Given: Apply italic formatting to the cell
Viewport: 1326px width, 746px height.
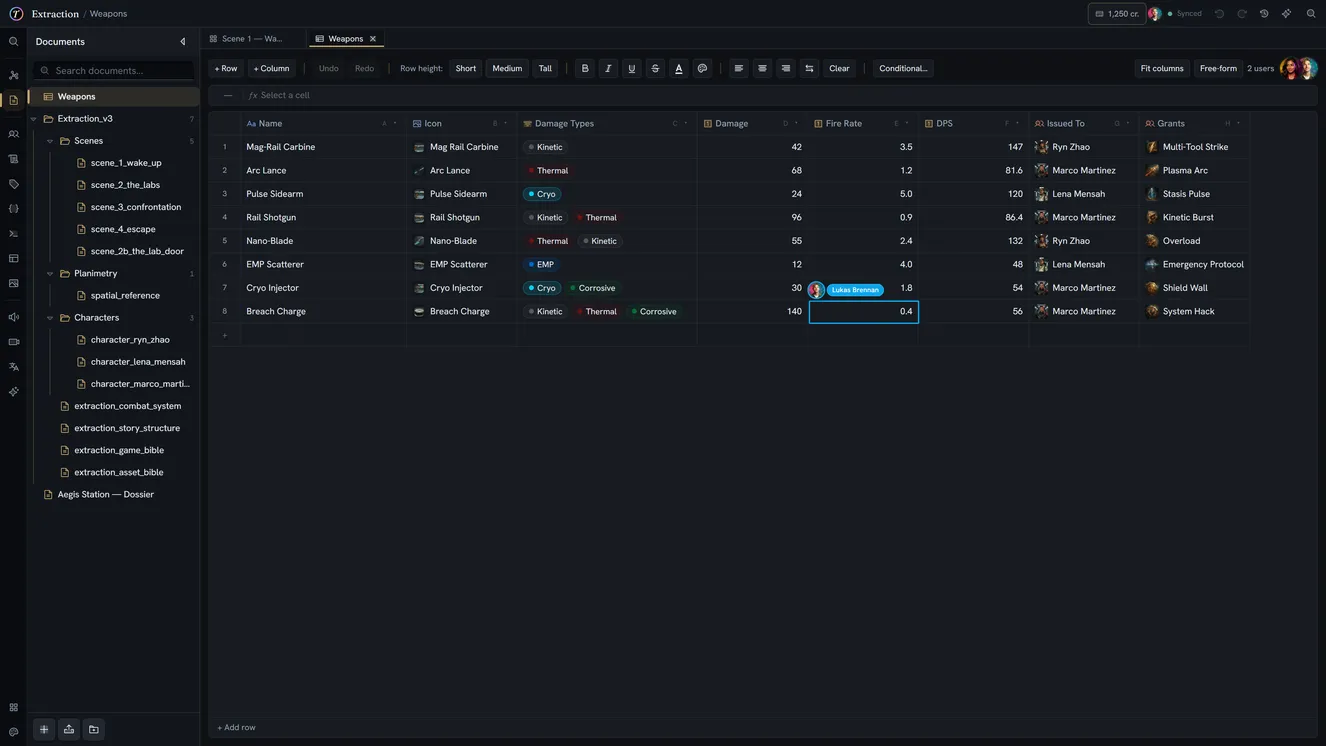Looking at the screenshot, I should [608, 69].
